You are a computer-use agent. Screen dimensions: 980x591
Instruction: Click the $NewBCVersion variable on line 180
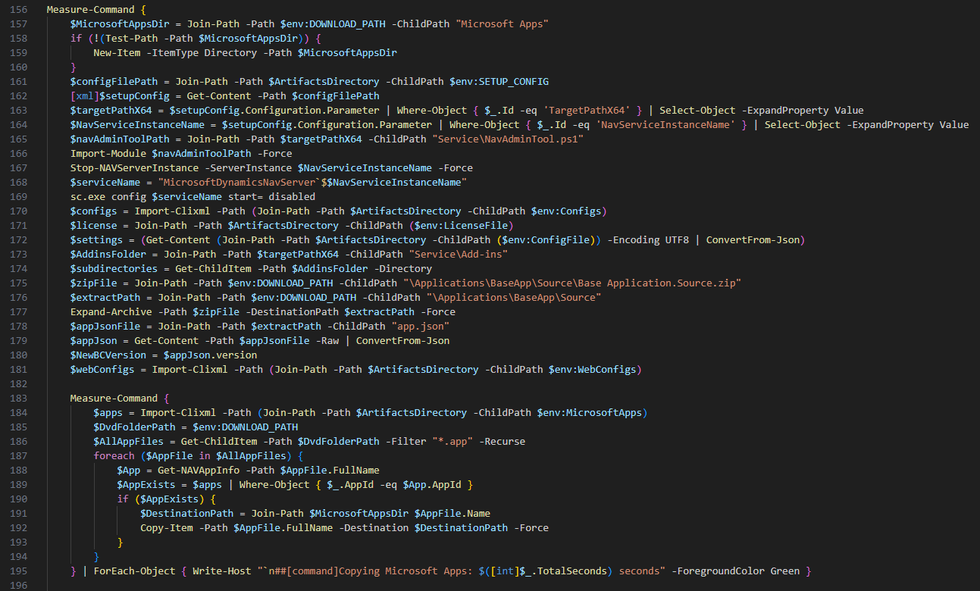108,354
